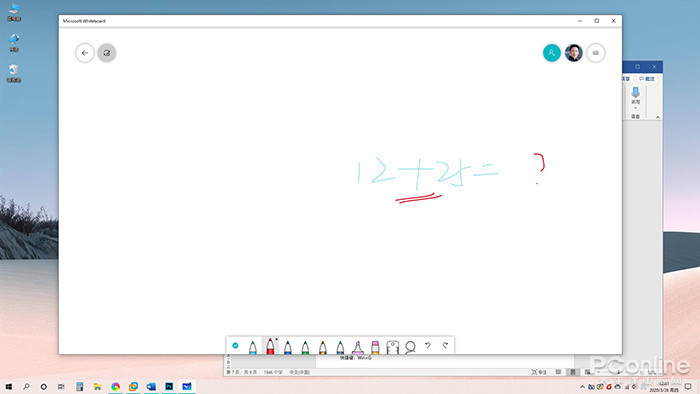
Task: Open the user profile avatar
Action: [x=574, y=53]
